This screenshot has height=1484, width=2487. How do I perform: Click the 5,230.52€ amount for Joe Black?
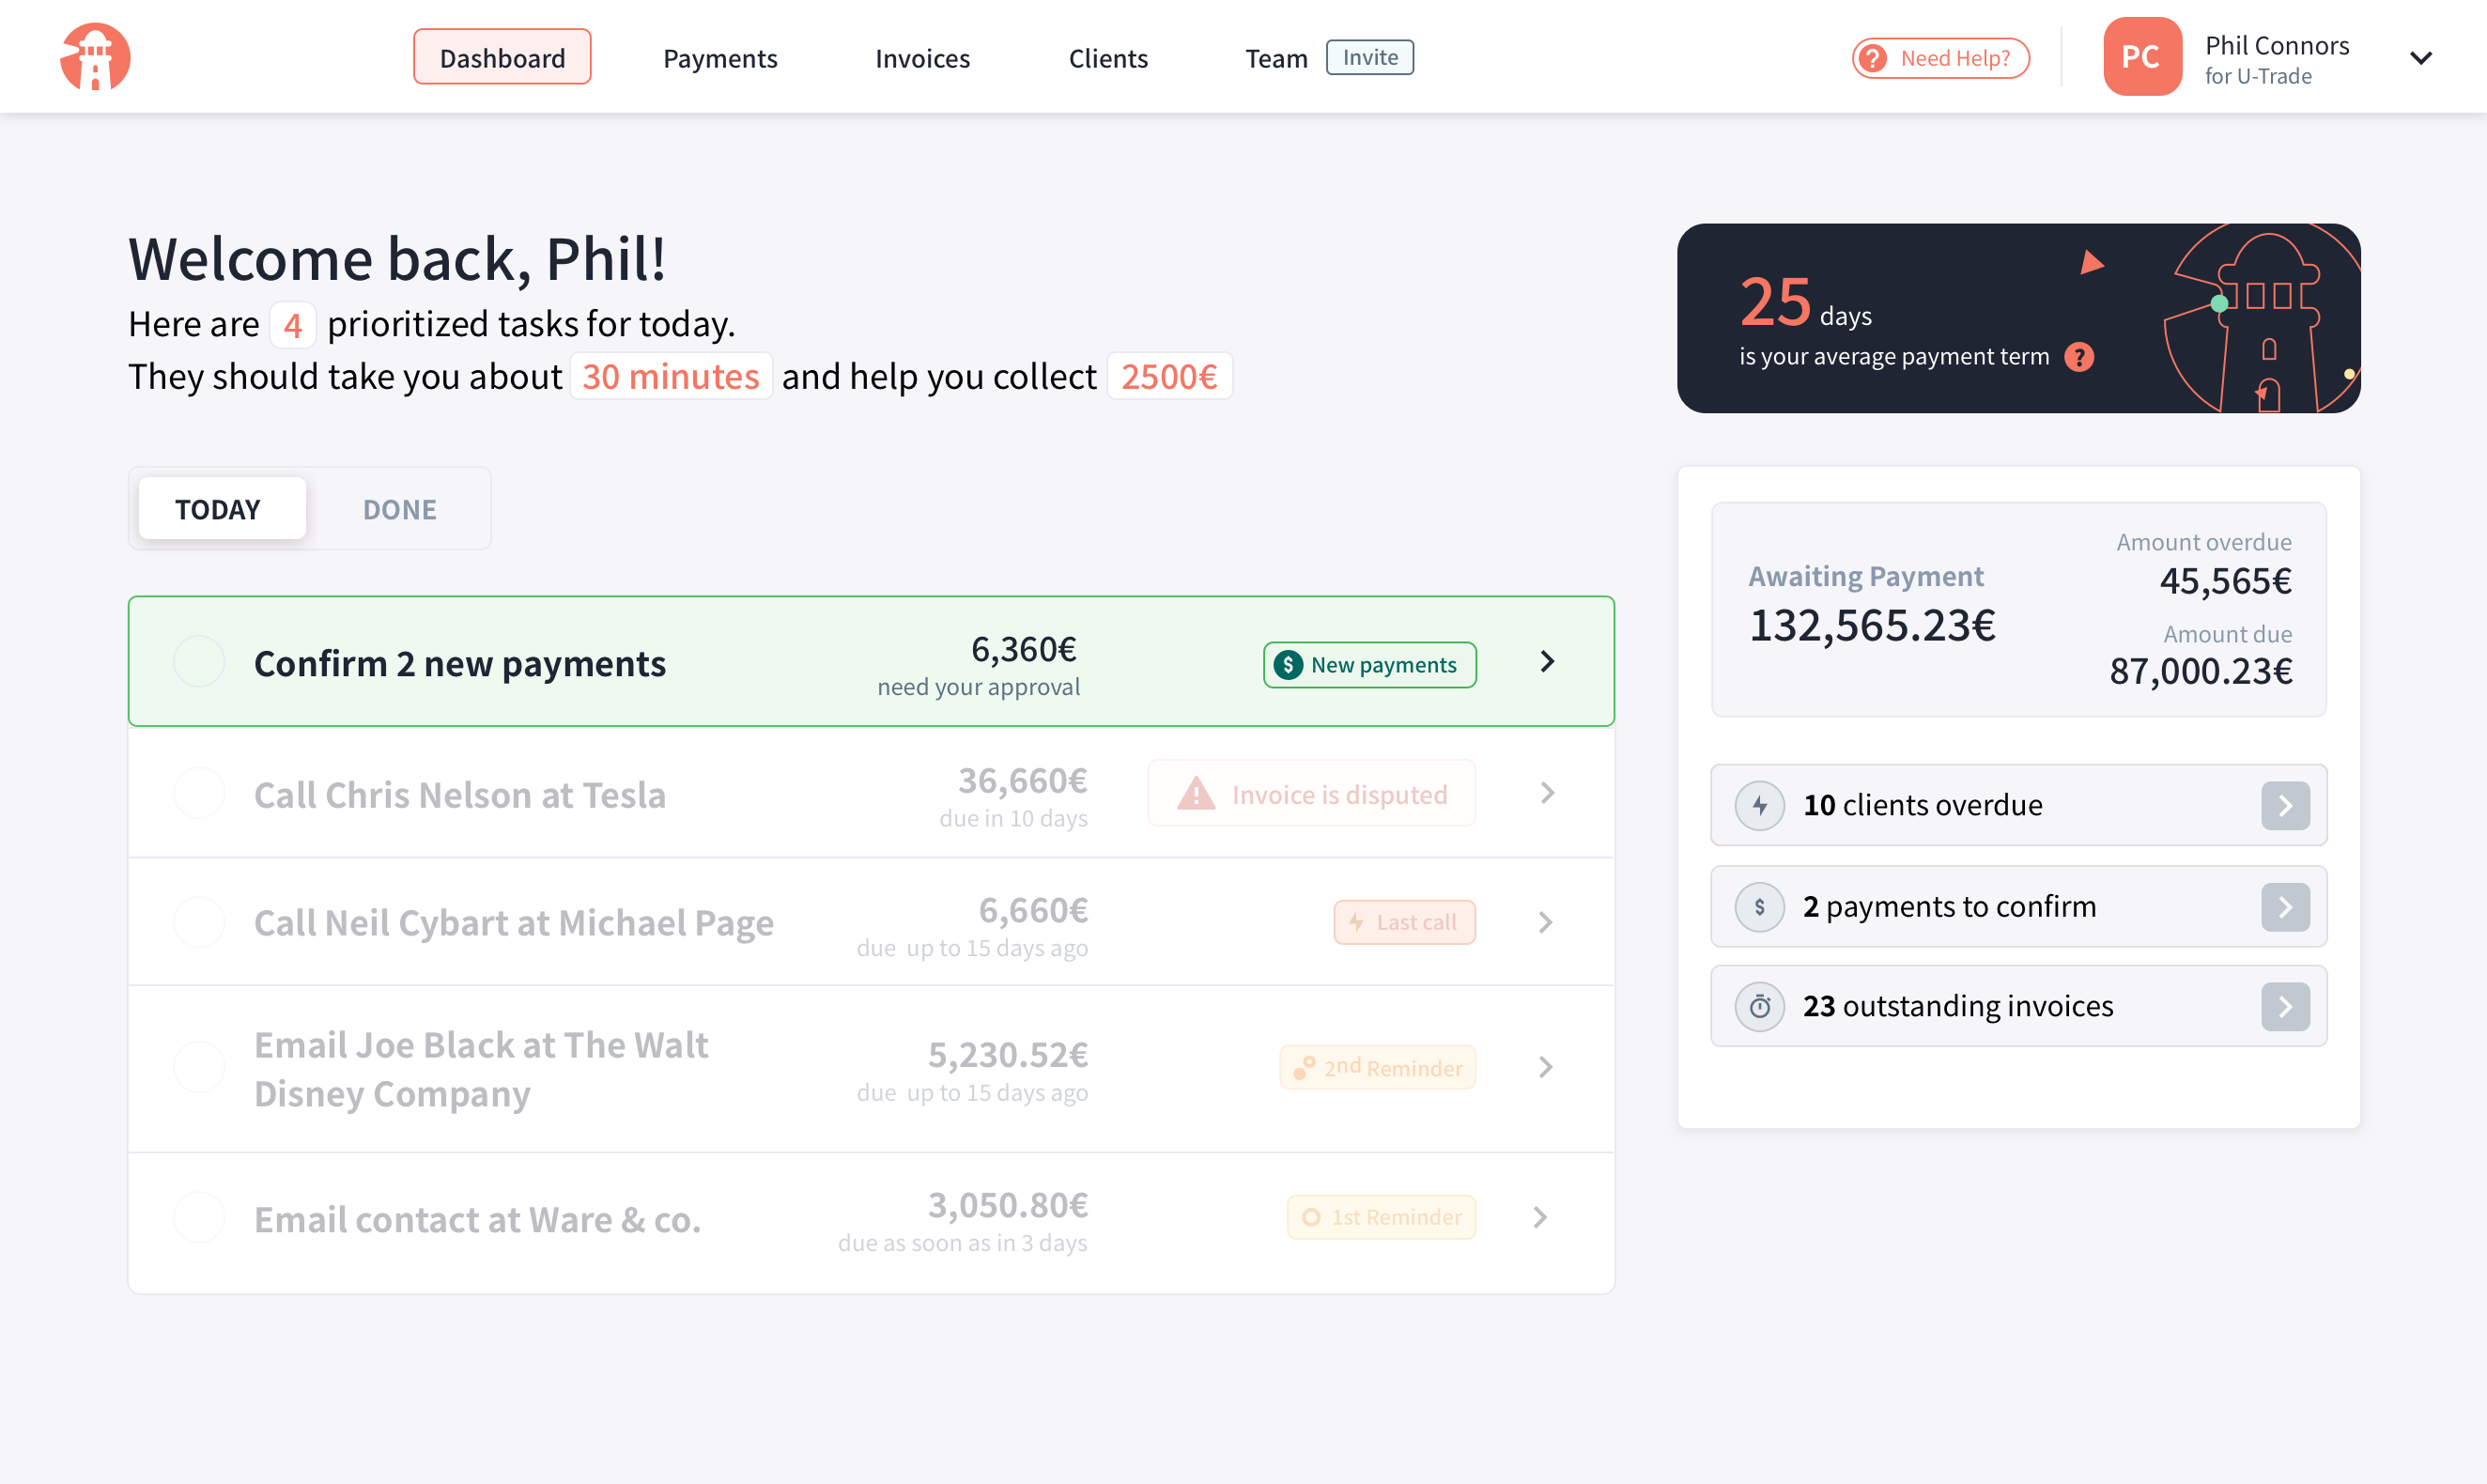coord(1008,1055)
